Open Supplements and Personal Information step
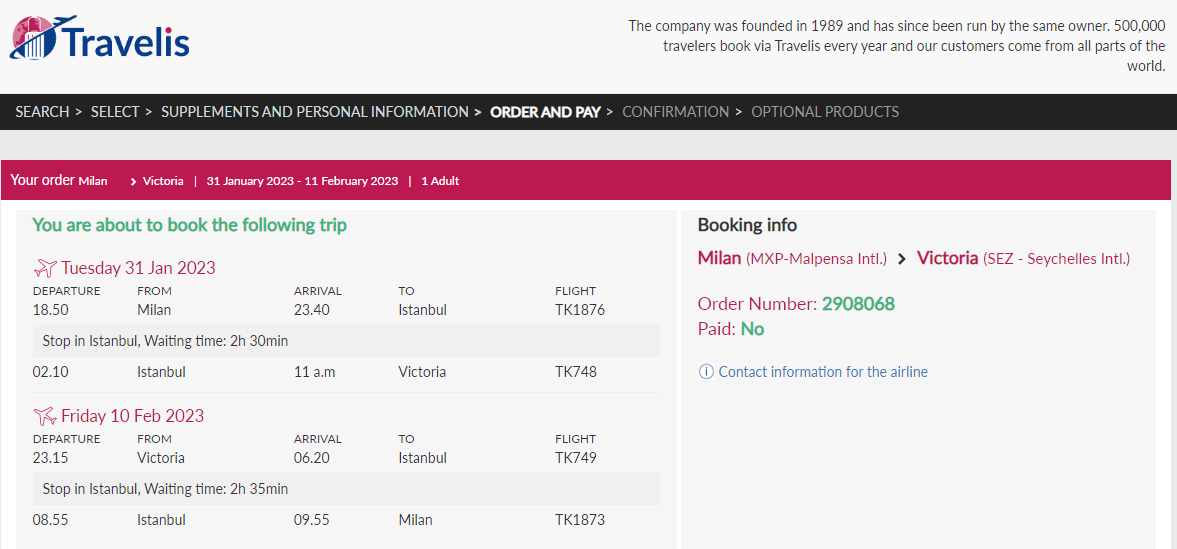The image size is (1177, 549). click(x=315, y=112)
